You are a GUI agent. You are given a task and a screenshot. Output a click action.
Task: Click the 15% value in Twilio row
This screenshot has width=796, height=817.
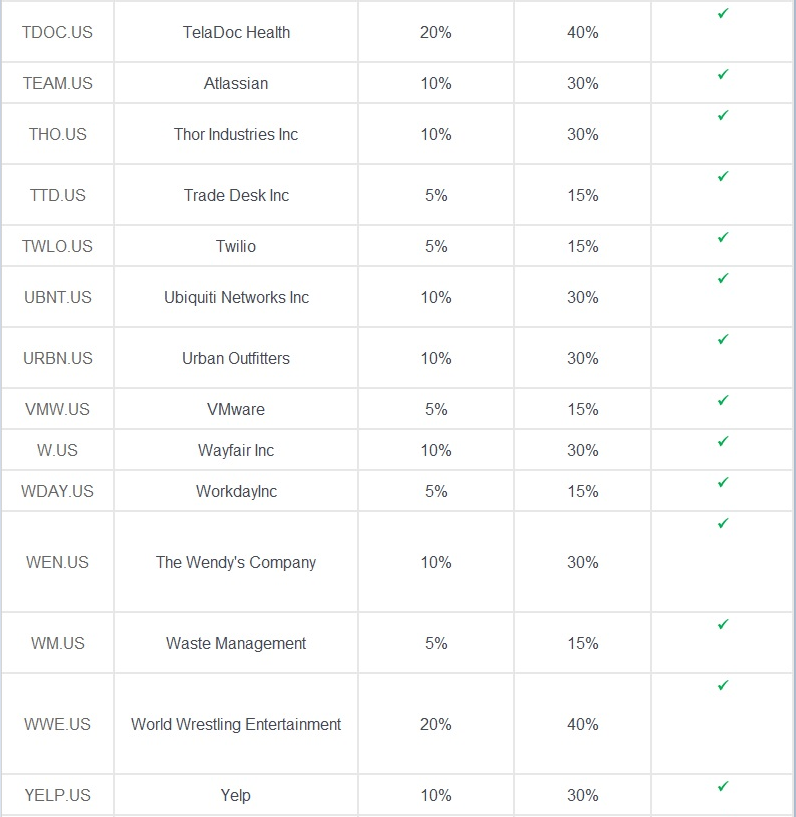pos(582,246)
